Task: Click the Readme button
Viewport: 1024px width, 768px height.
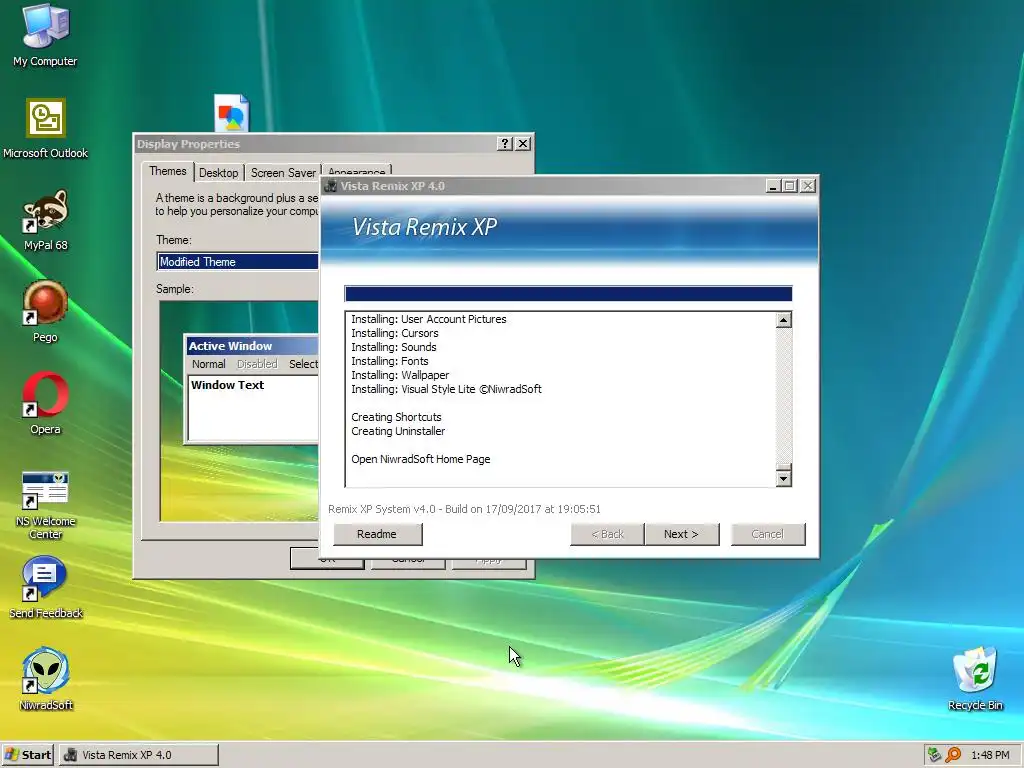Action: click(x=377, y=534)
